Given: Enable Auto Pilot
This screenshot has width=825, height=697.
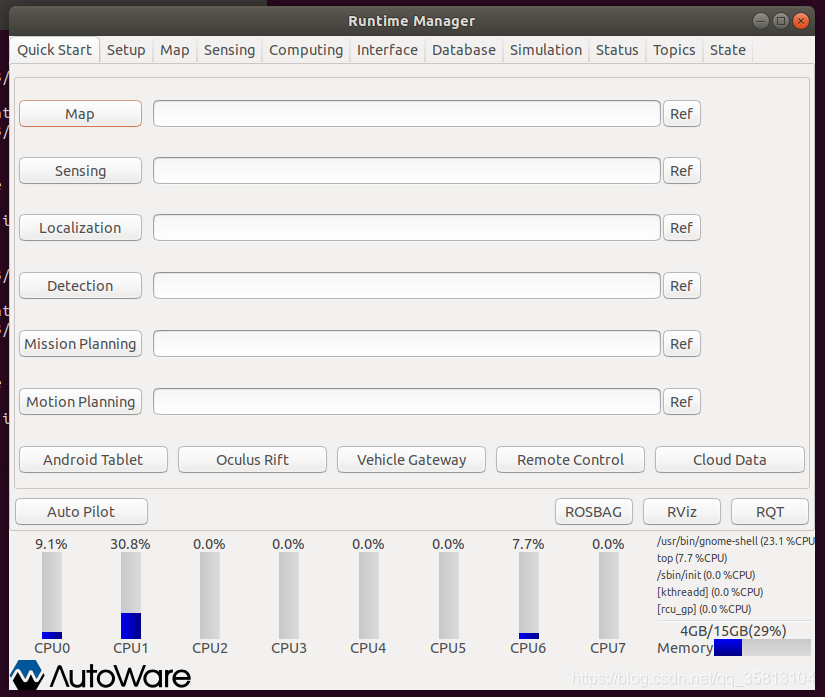Looking at the screenshot, I should click(81, 512).
